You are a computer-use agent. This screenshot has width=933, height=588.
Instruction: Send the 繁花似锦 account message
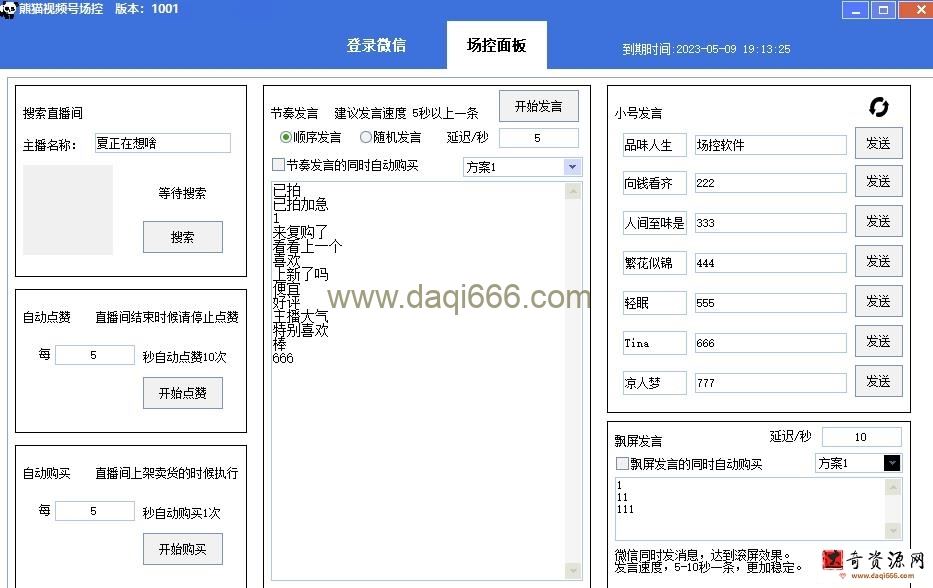point(878,261)
